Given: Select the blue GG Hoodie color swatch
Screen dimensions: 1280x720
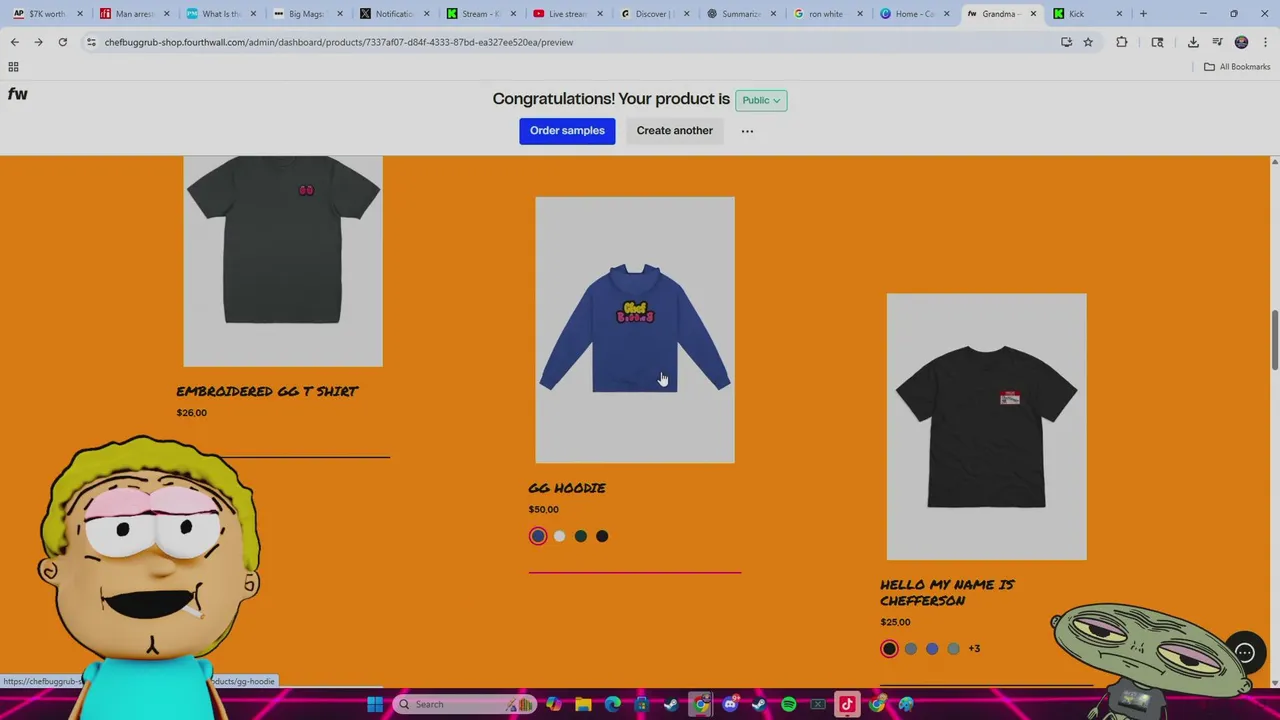Looking at the screenshot, I should [538, 536].
